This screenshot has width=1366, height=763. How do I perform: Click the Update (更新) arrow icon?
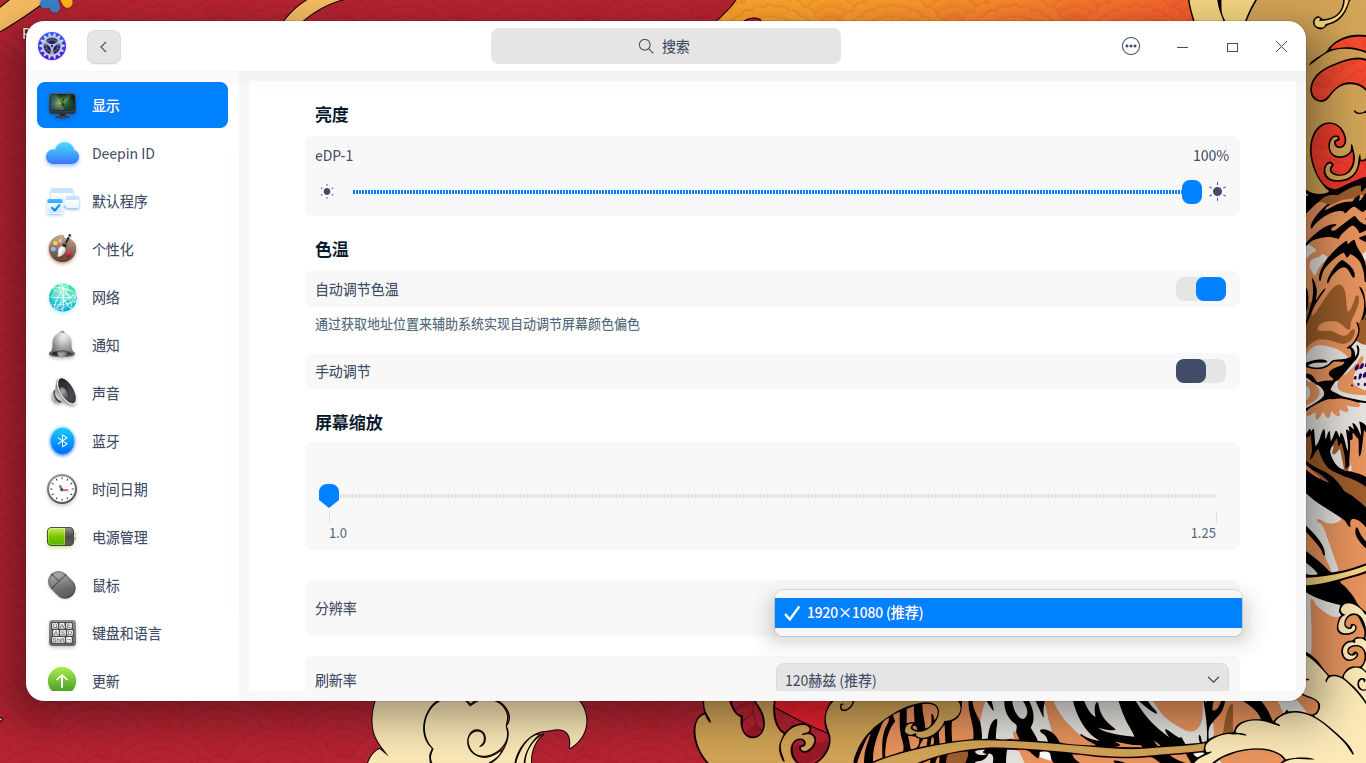(x=62, y=681)
